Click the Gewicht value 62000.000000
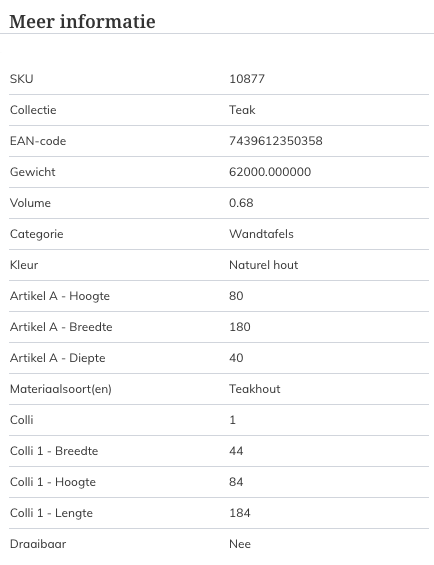This screenshot has height=565, width=434. coord(270,172)
